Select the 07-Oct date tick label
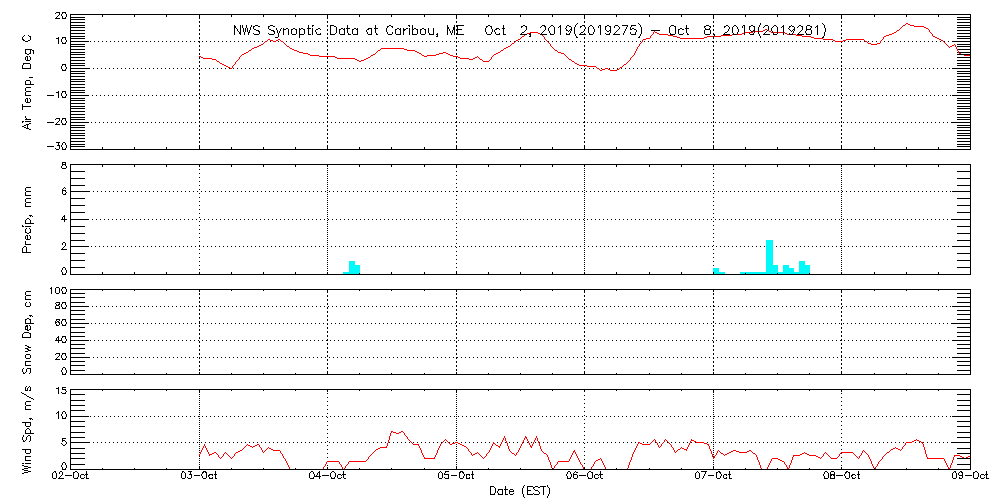1000x500 pixels. 714,477
